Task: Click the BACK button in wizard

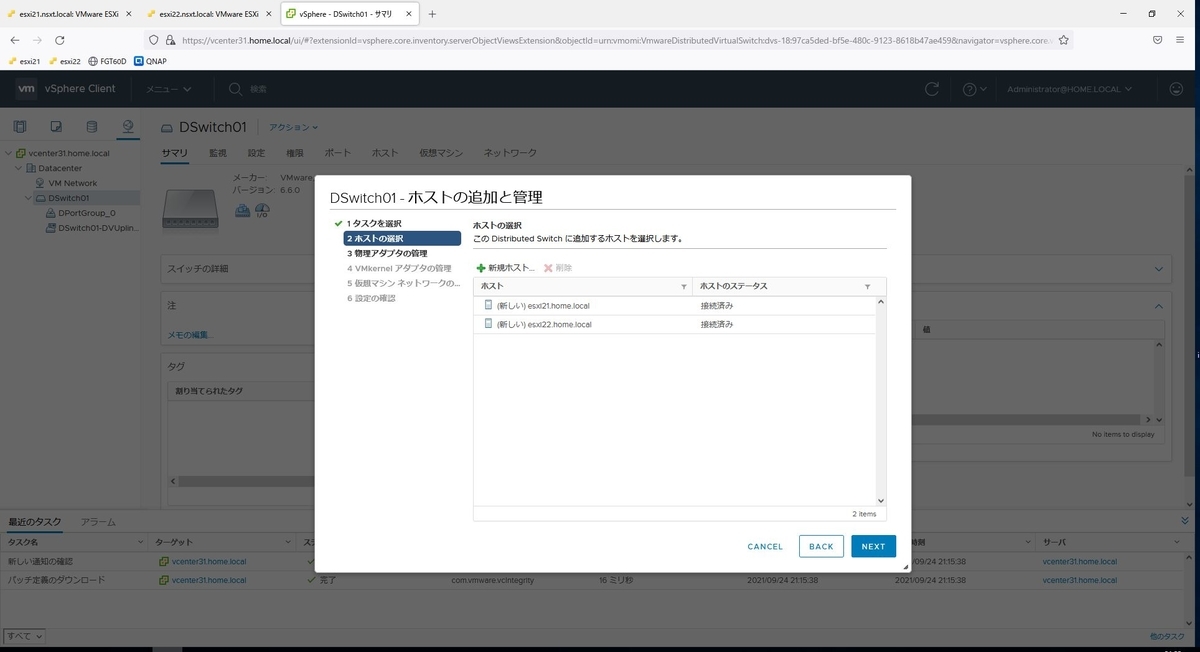Action: click(x=821, y=546)
